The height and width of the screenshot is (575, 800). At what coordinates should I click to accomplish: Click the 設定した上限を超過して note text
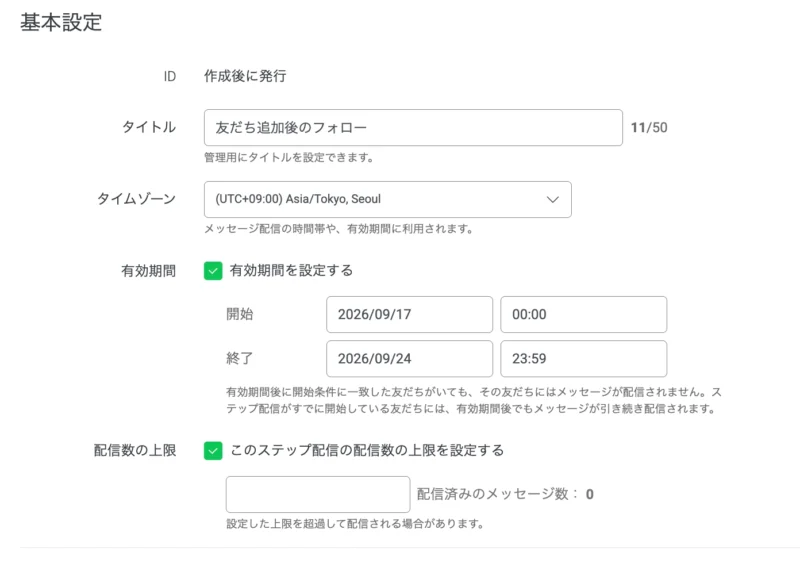[x=355, y=524]
